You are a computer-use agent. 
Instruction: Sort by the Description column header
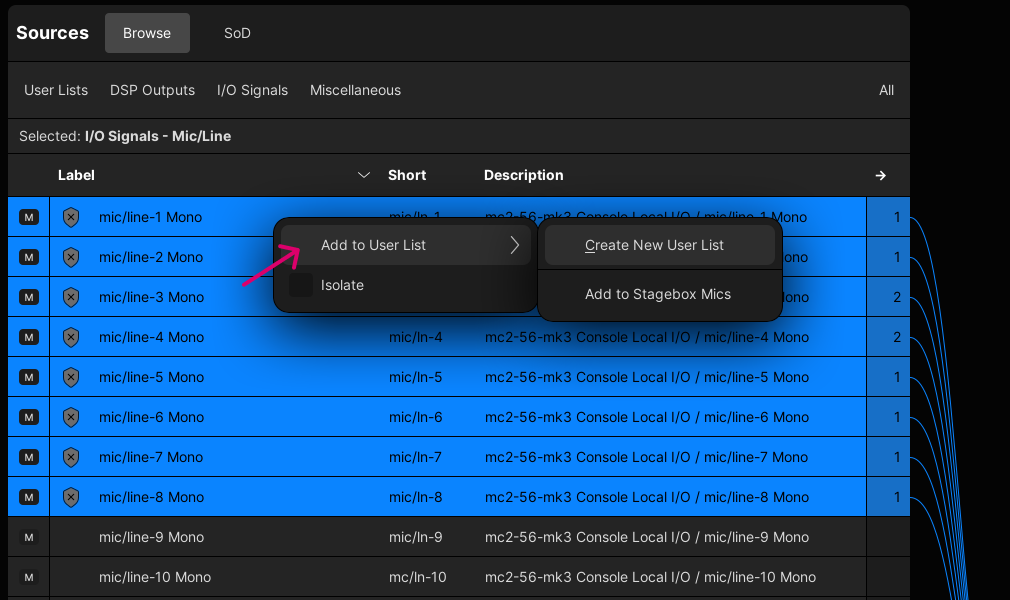point(524,175)
